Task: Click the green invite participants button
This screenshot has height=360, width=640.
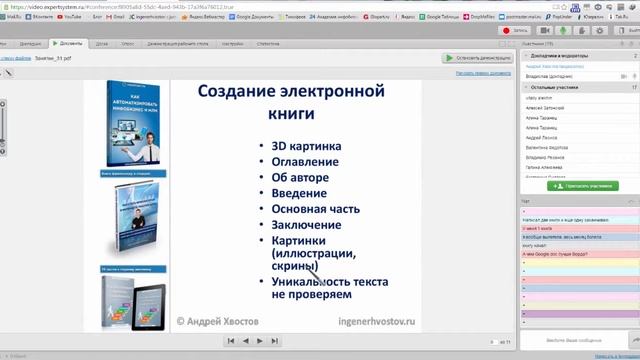Action: coord(582,186)
